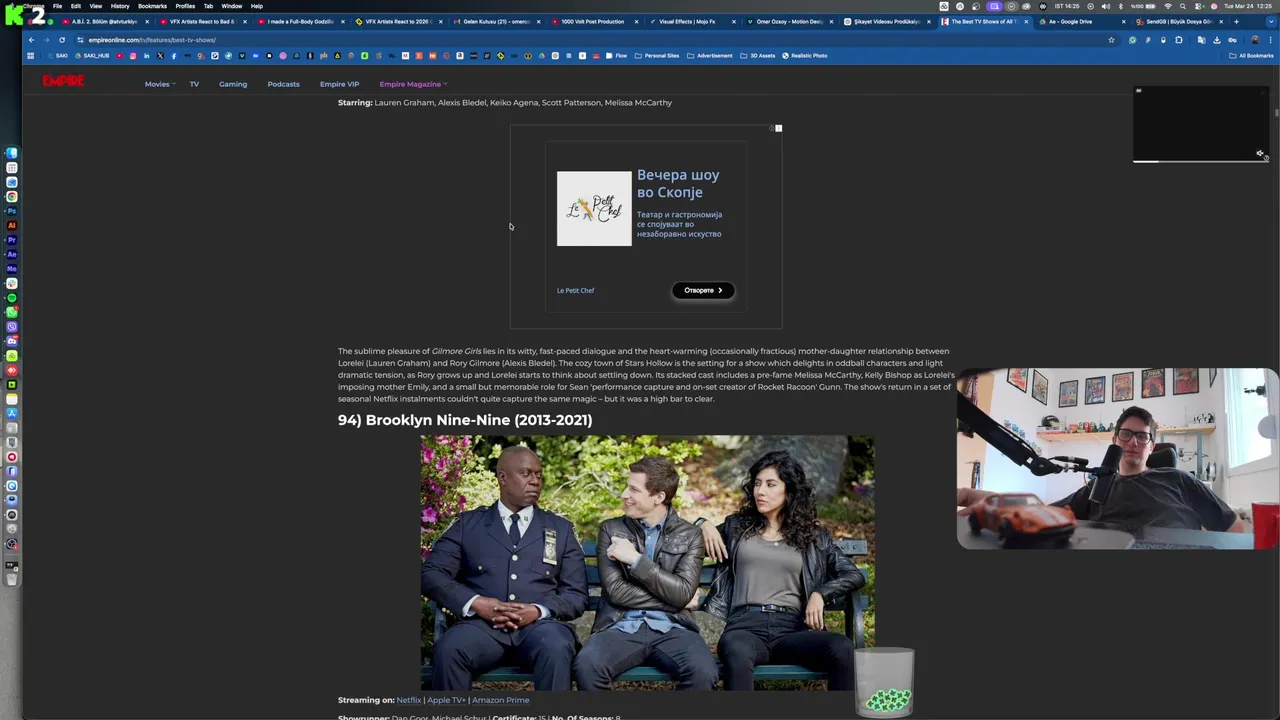The image size is (1280, 720).
Task: Open the tab search dropdown arrow
Action: [1270, 21]
